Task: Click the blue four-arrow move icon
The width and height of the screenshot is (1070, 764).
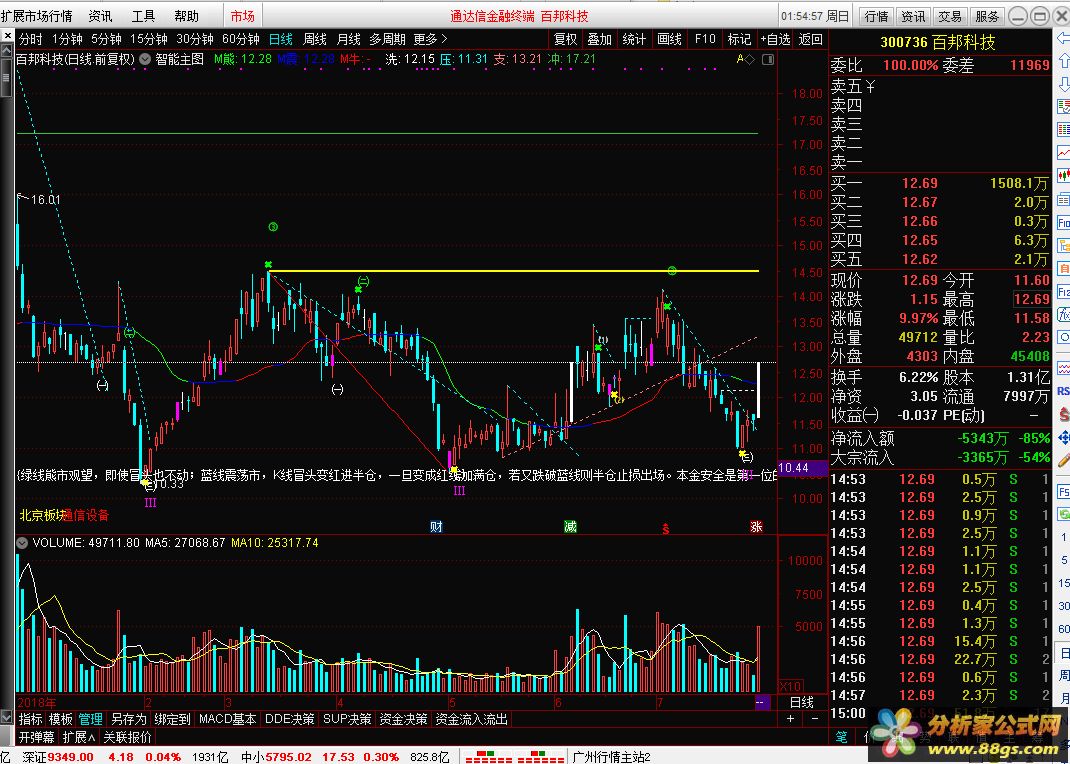Action: [x=1063, y=437]
